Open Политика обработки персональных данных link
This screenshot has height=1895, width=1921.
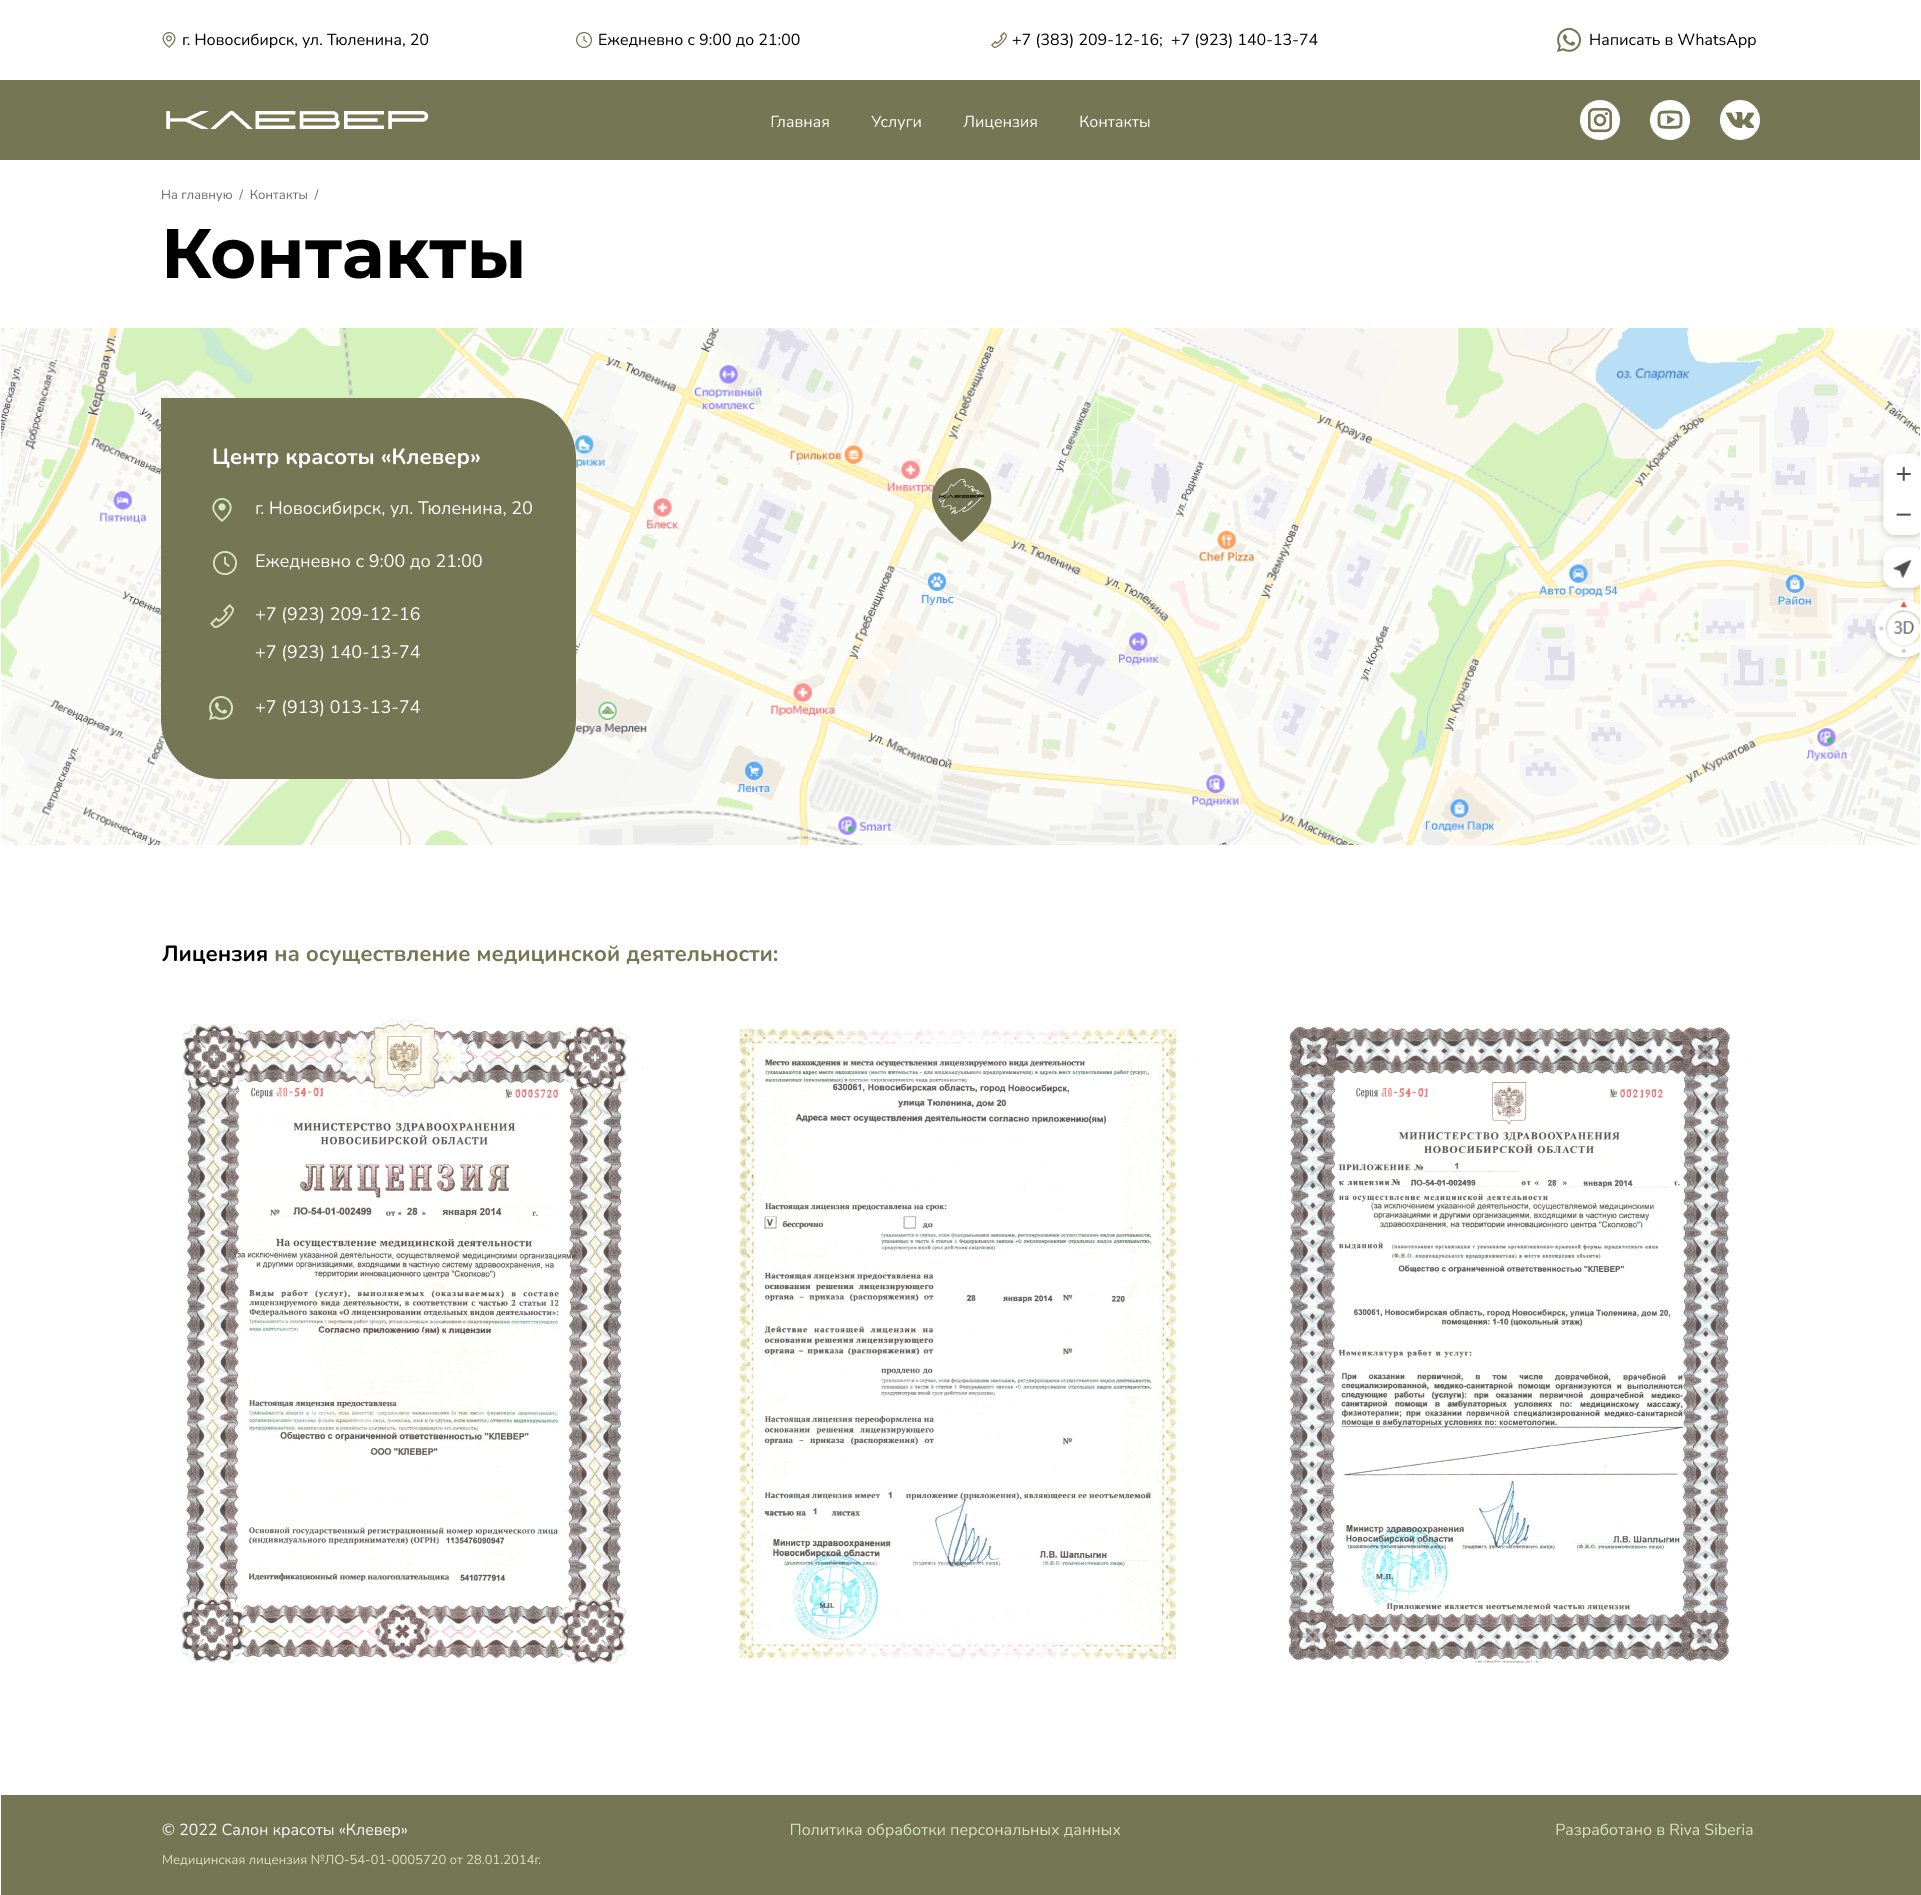(x=954, y=1829)
